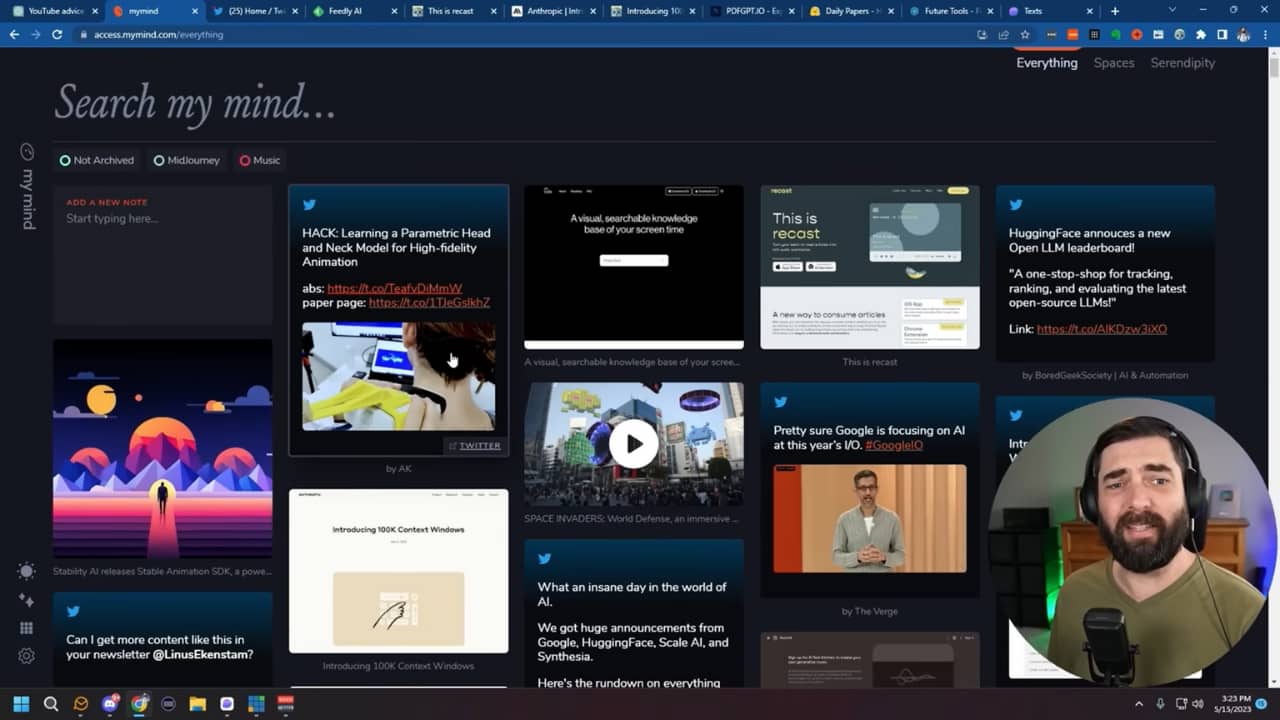Click the Chrome icon in the taskbar
Image resolution: width=1280 pixels, height=720 pixels.
coord(139,704)
